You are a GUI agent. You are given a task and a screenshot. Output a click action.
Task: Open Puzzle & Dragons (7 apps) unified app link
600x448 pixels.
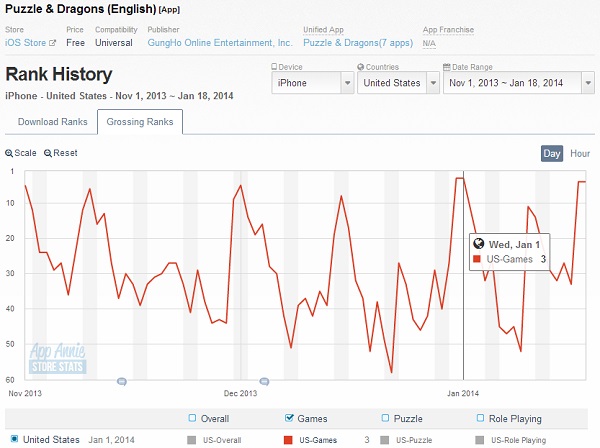[x=358, y=43]
